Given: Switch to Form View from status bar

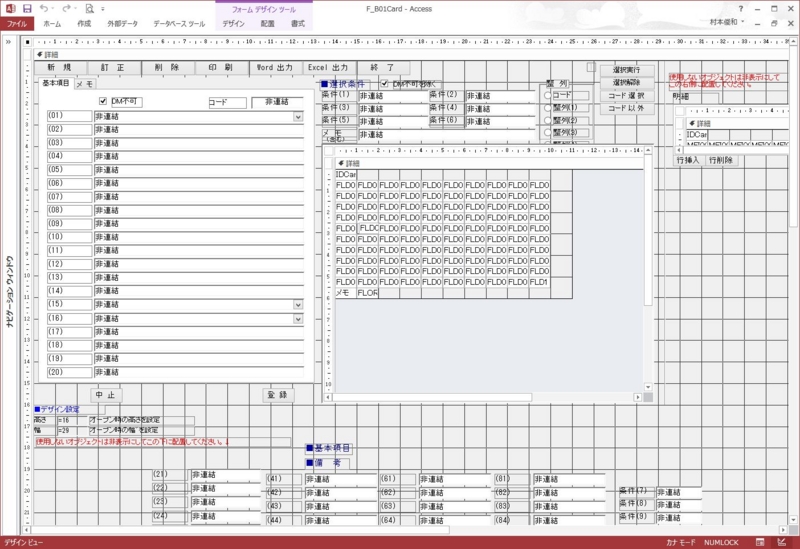Looking at the screenshot, I should tap(760, 542).
